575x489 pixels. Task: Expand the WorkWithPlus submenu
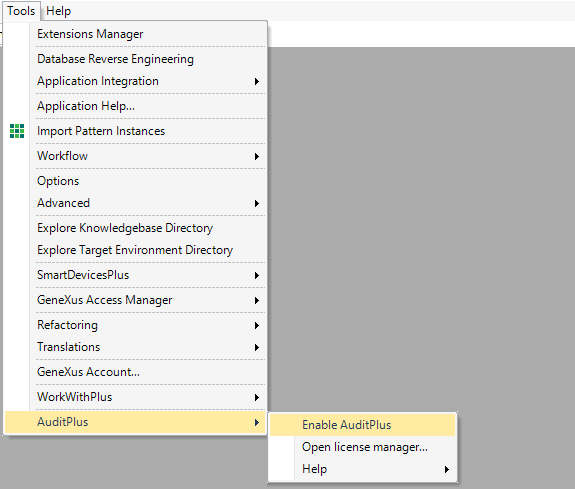pyautogui.click(x=135, y=397)
